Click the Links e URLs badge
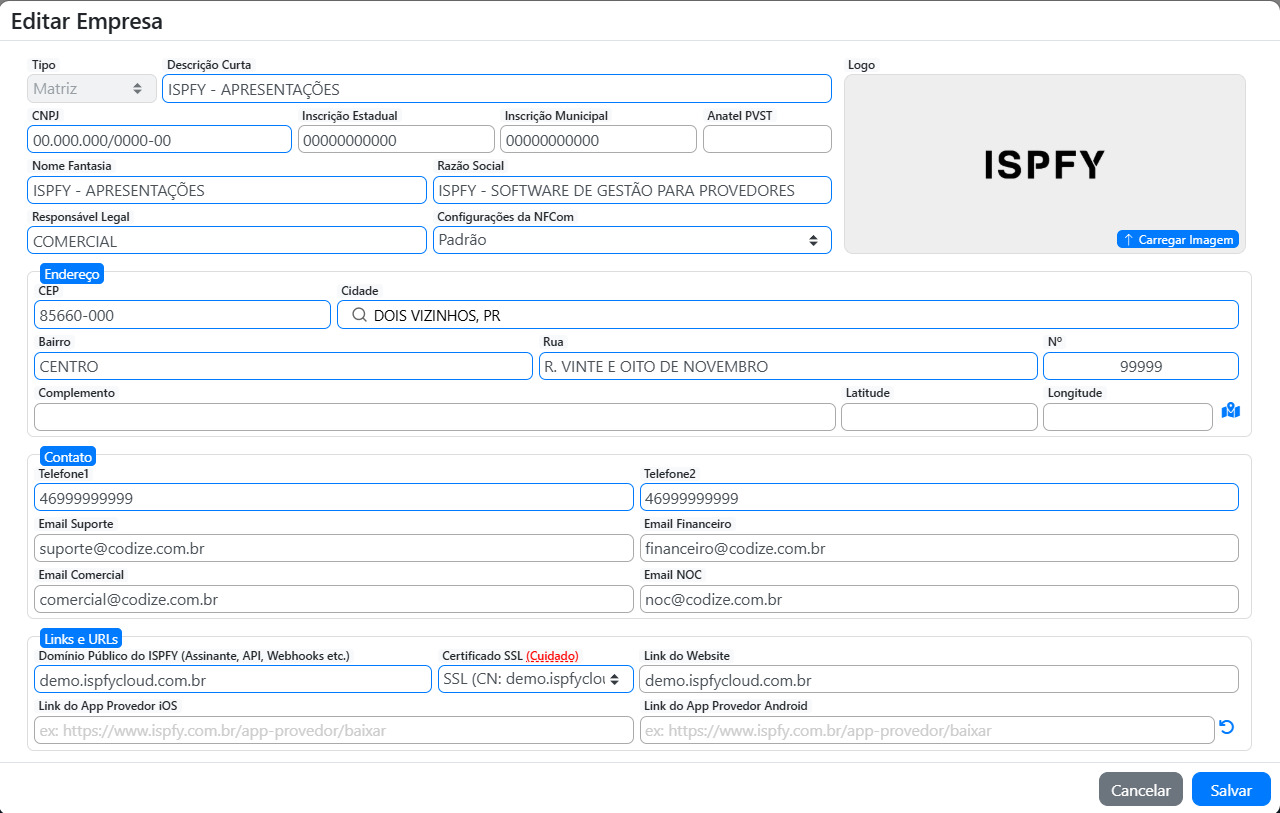1280x813 pixels. (x=79, y=638)
